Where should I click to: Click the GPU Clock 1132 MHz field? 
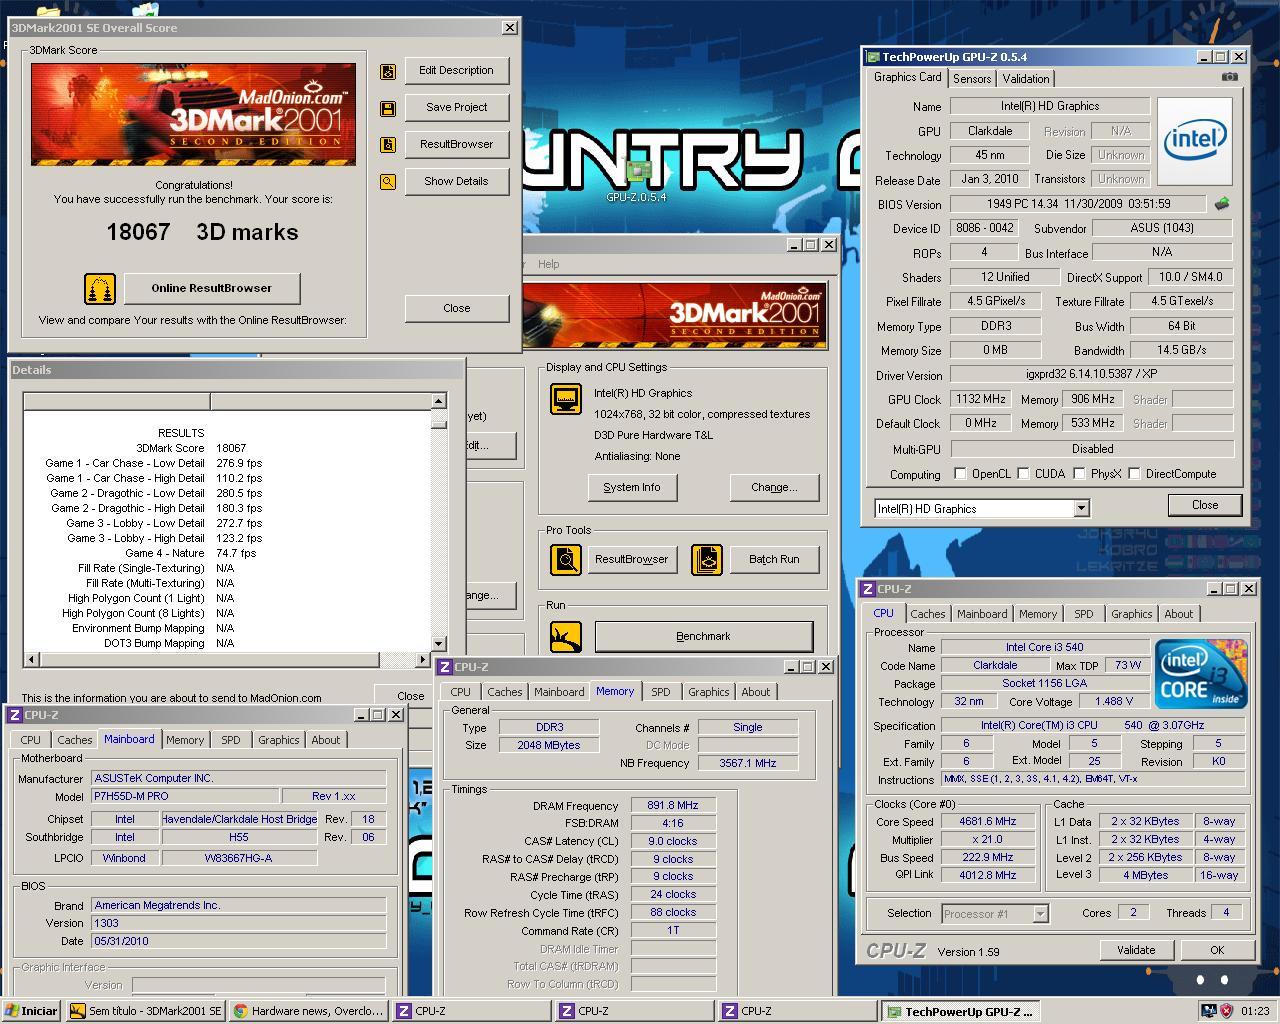point(980,399)
